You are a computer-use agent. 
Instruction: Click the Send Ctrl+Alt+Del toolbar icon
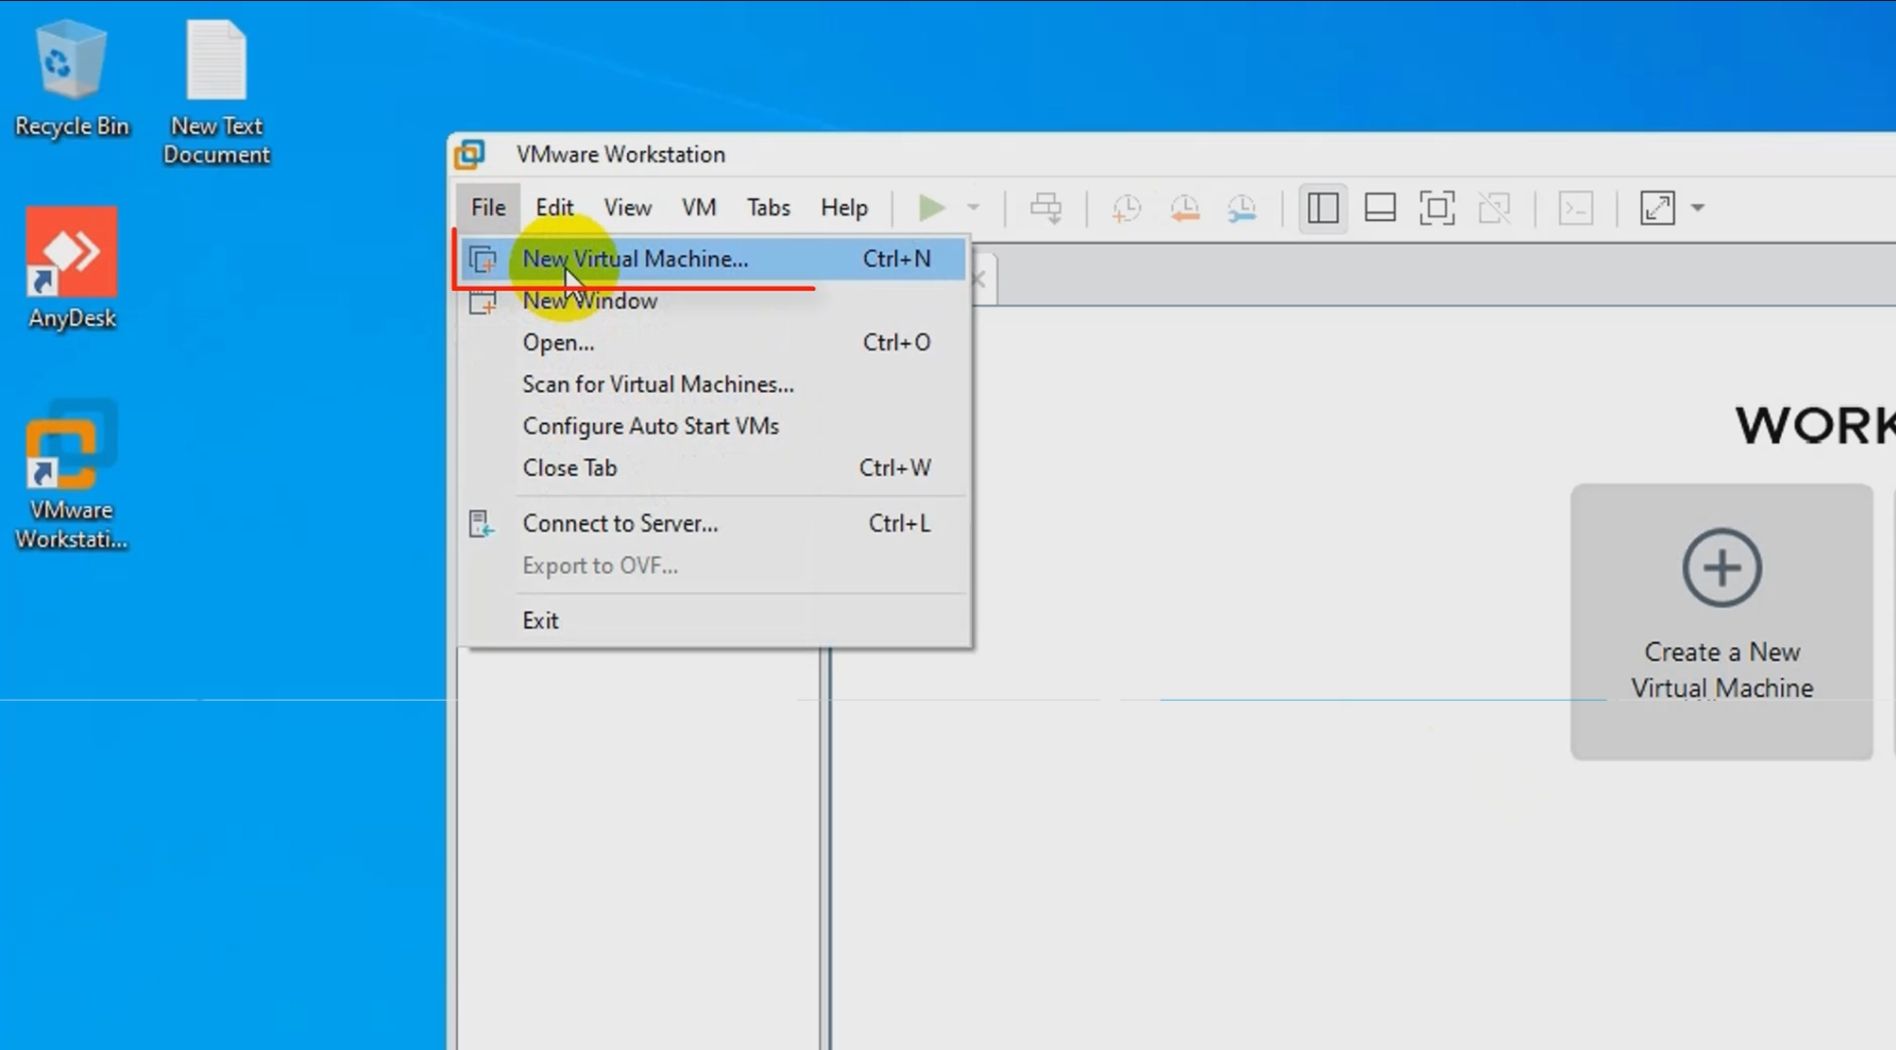(1046, 208)
